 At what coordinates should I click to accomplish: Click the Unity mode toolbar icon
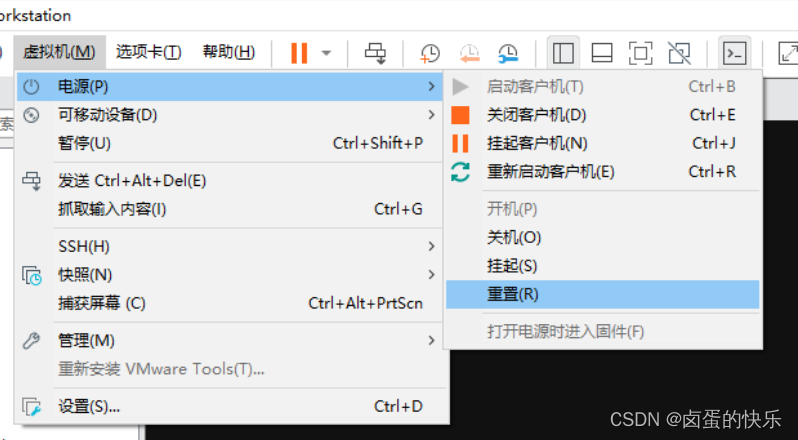pos(679,53)
